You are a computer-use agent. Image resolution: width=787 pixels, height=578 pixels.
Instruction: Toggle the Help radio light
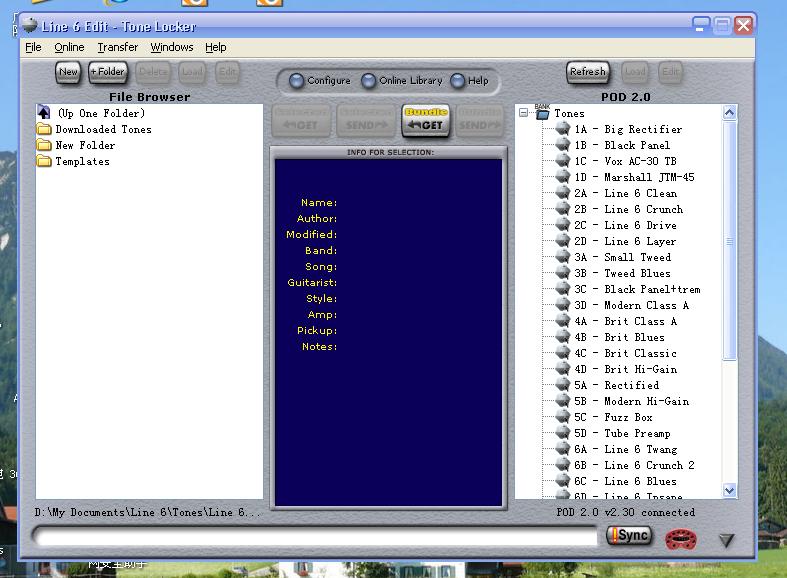pyautogui.click(x=458, y=81)
